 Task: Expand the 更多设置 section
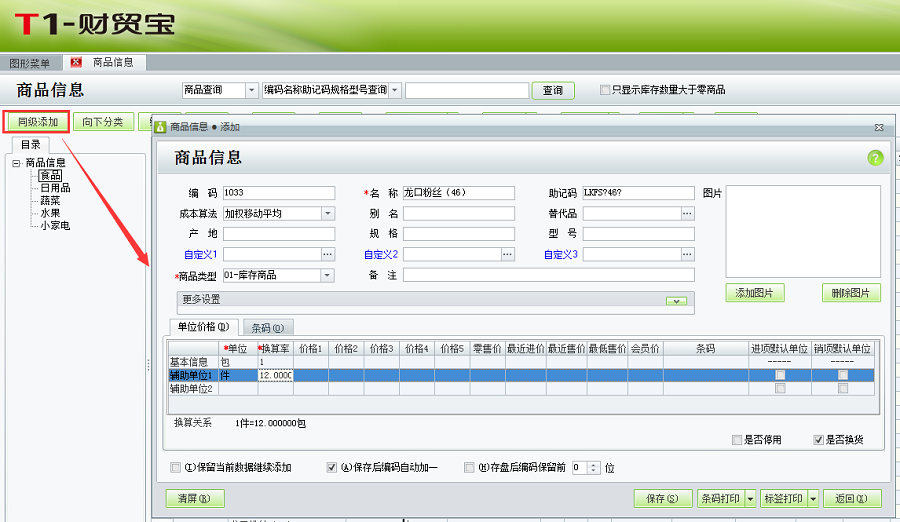[x=676, y=301]
